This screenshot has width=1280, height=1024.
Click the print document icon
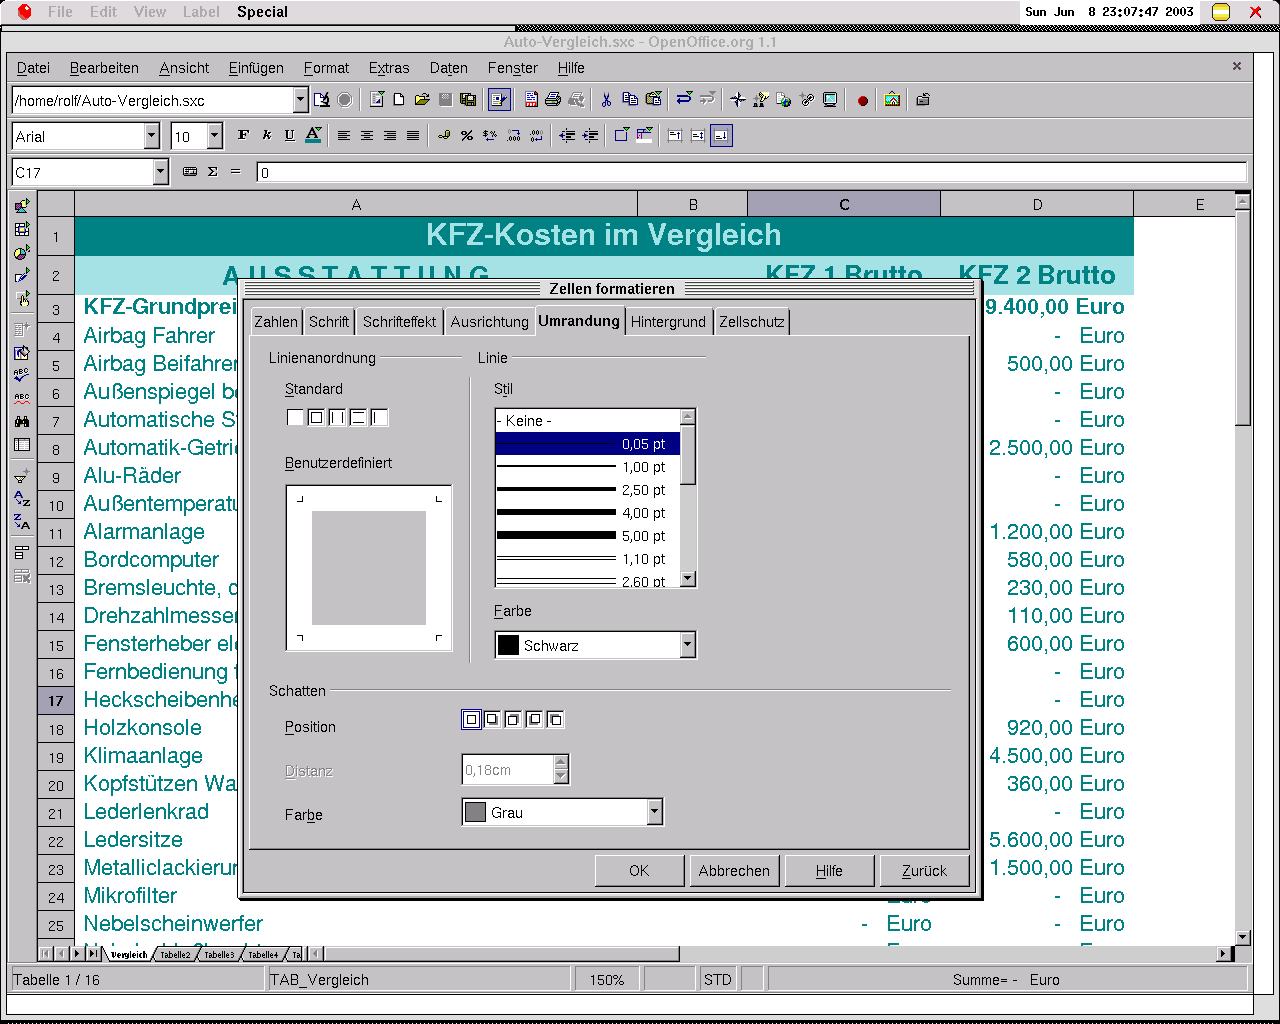(553, 99)
